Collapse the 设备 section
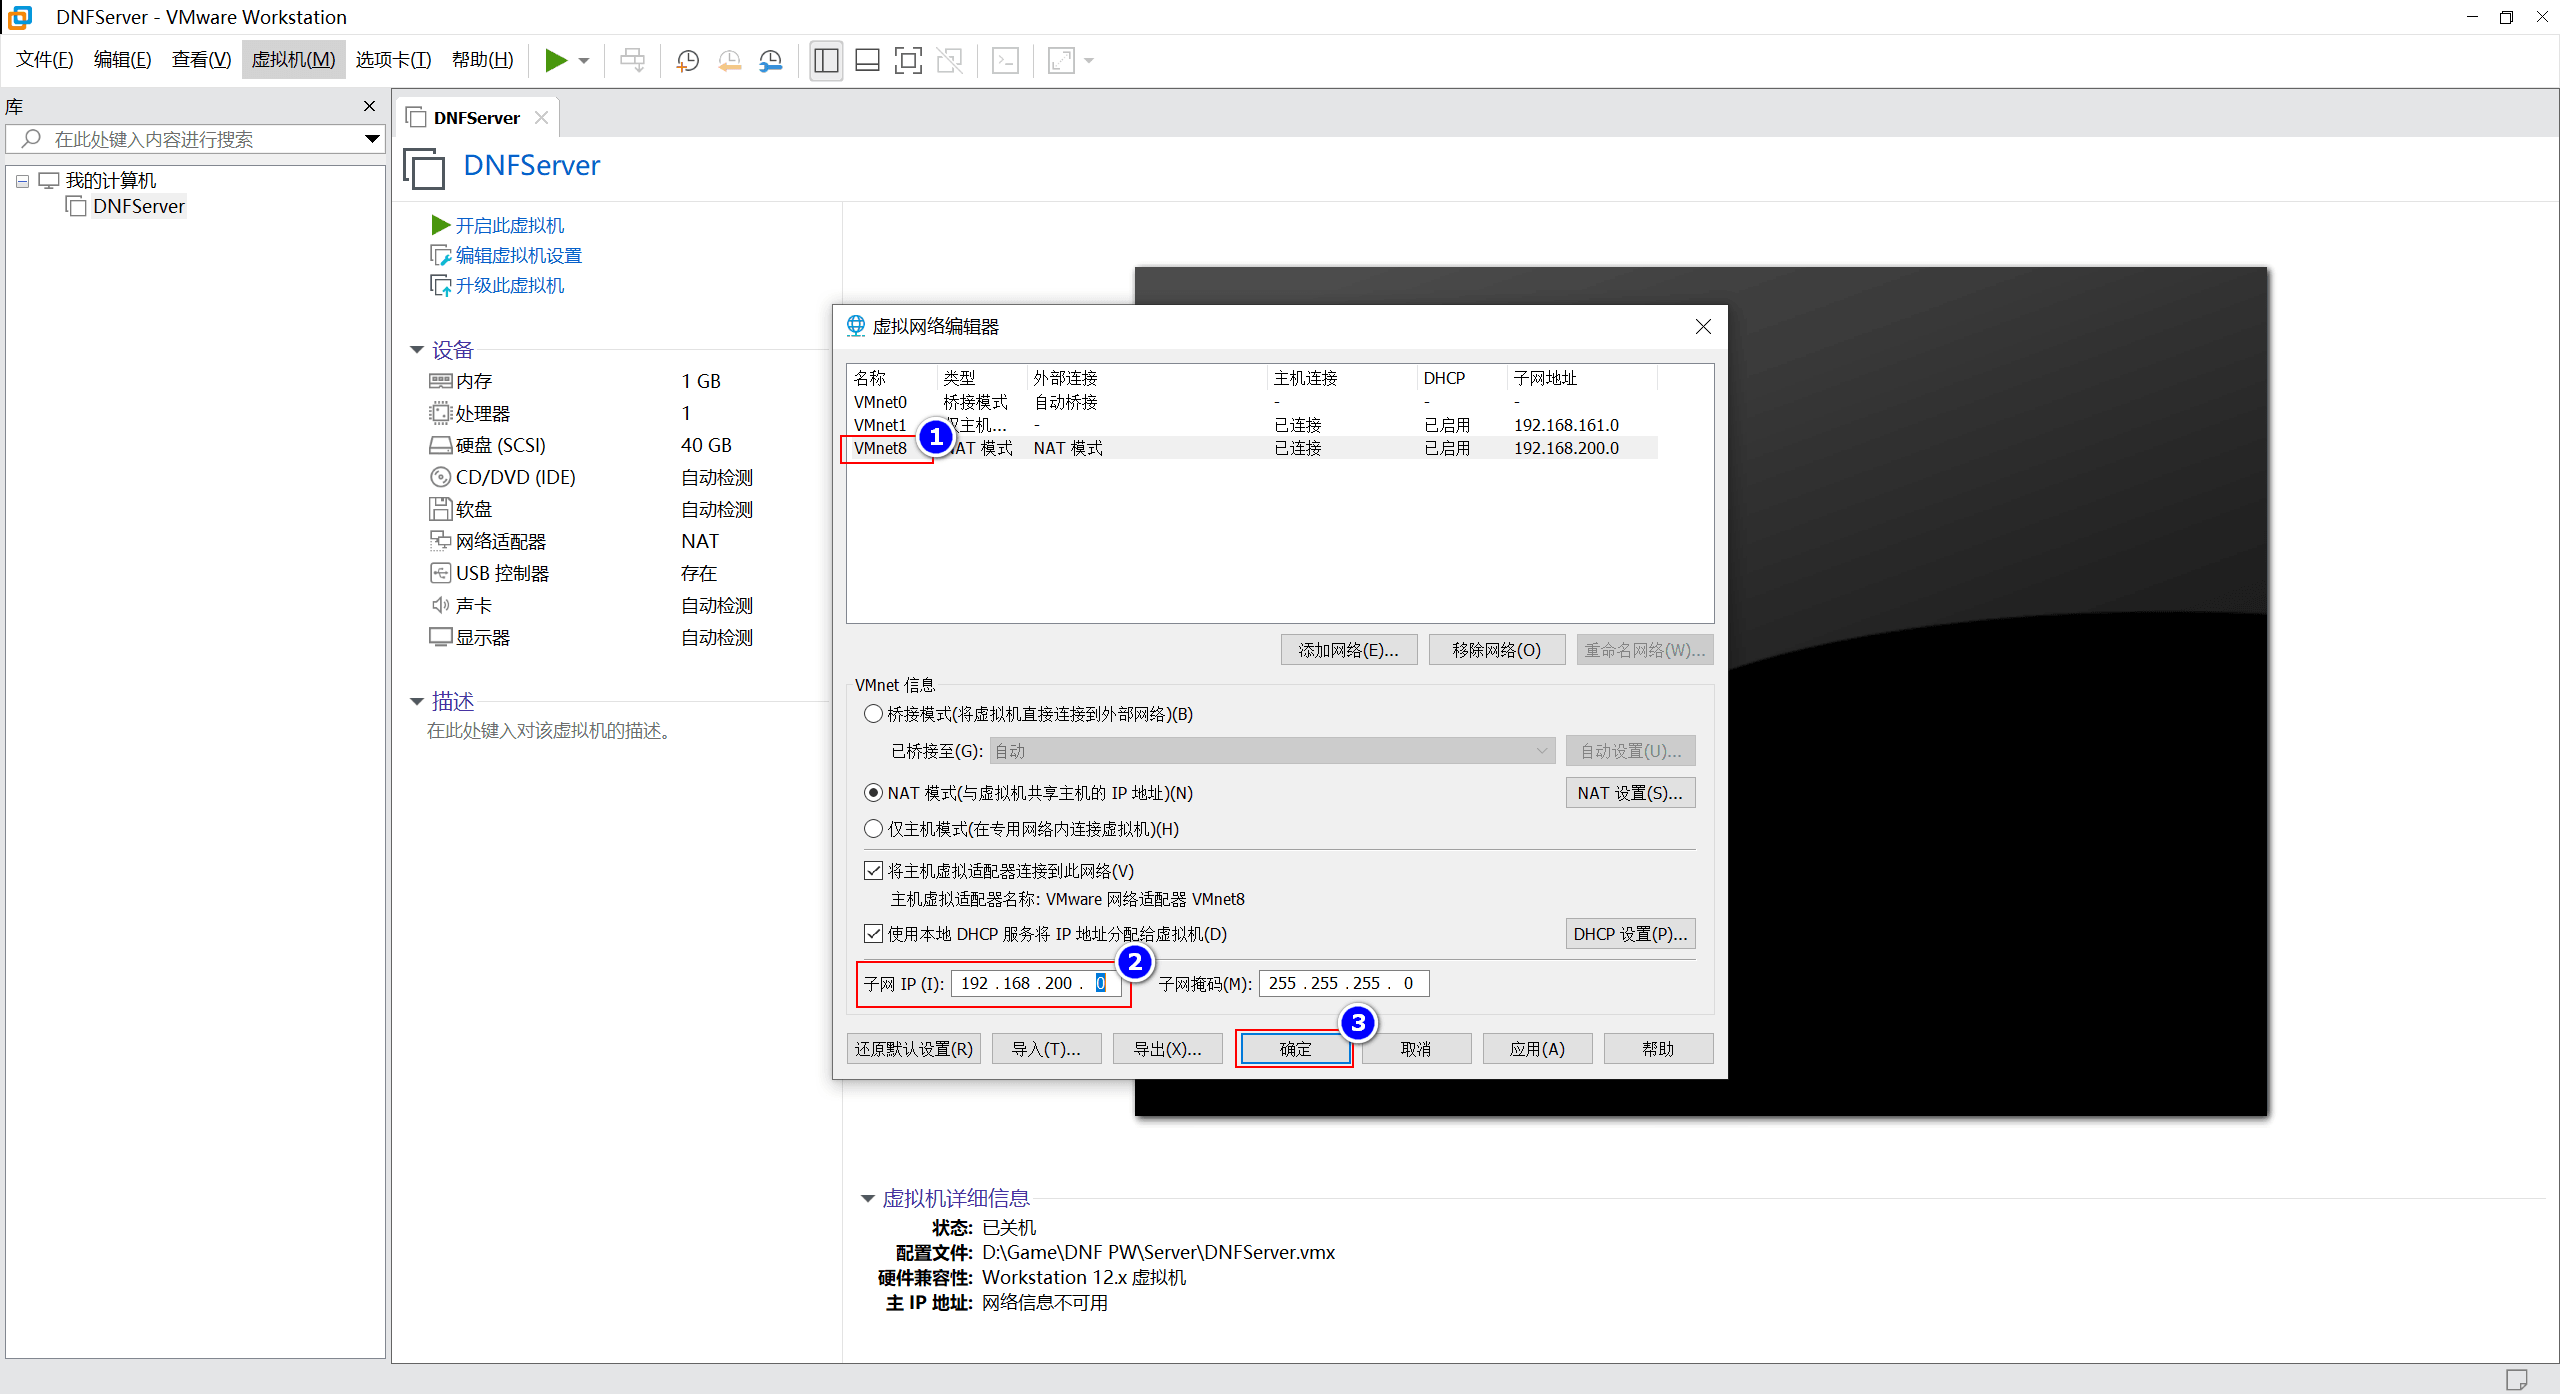The height and width of the screenshot is (1394, 2560). coord(417,350)
